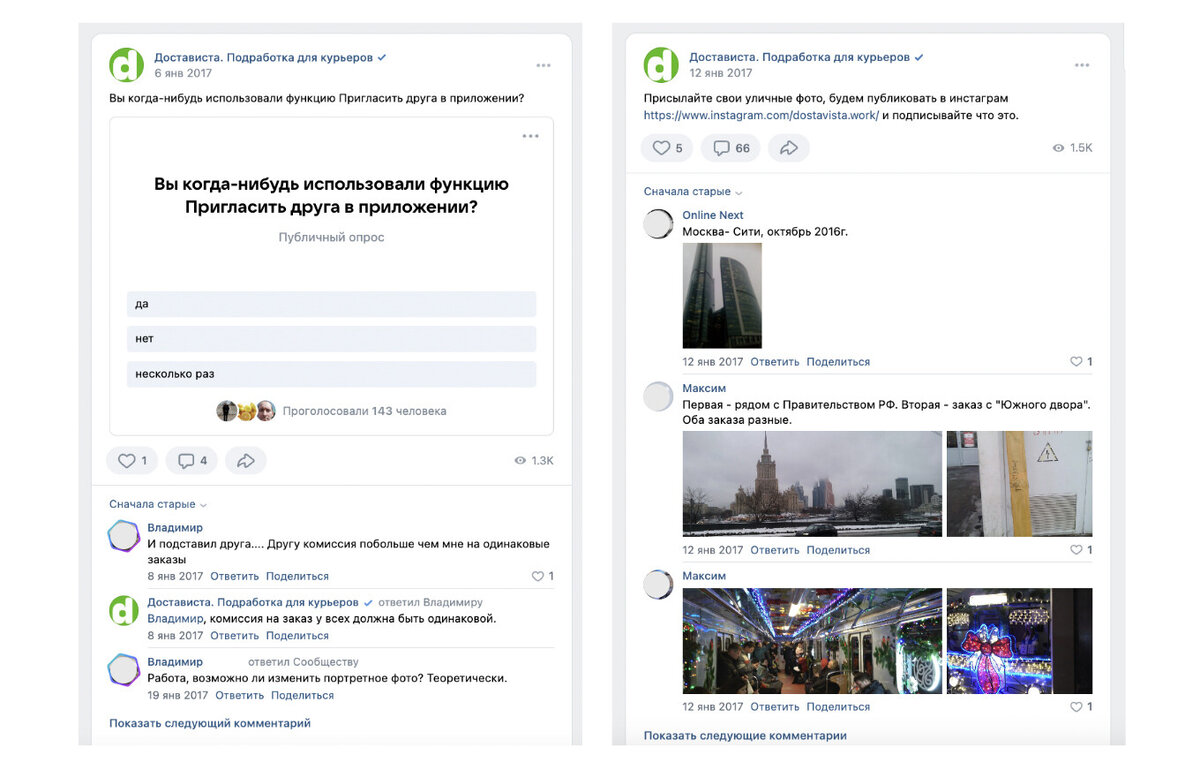Open the three-dot menu of the poll post
This screenshot has width=1200, height=770.
[x=543, y=64]
